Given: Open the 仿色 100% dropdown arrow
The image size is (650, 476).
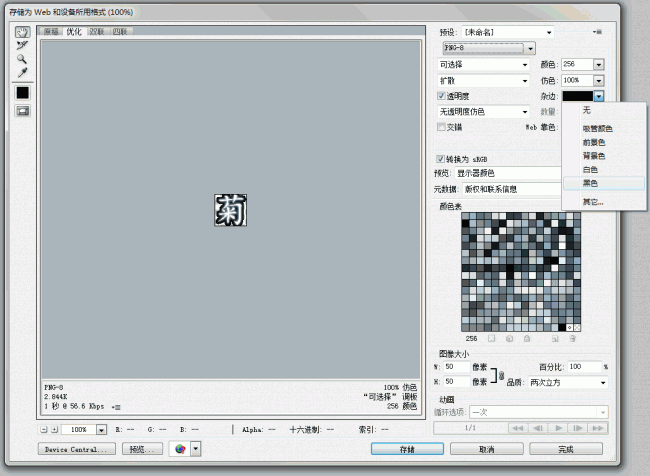Looking at the screenshot, I should click(599, 80).
